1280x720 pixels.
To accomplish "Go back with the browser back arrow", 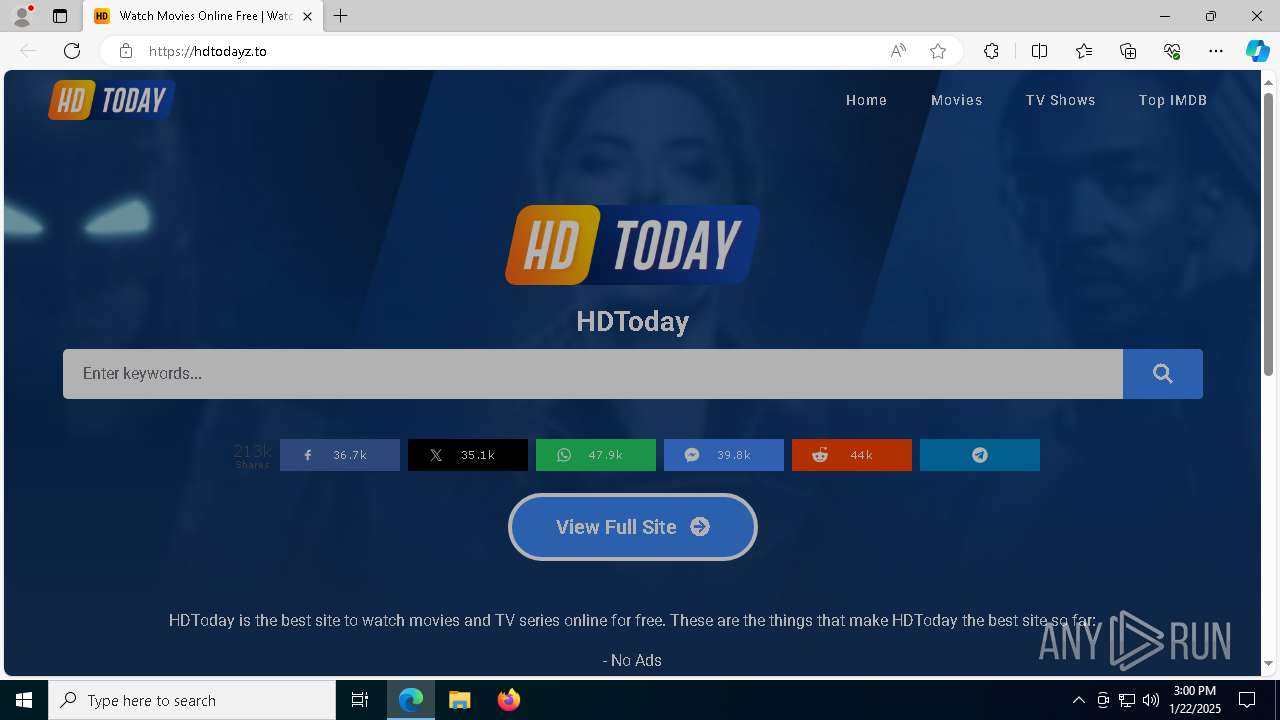I will [x=28, y=51].
